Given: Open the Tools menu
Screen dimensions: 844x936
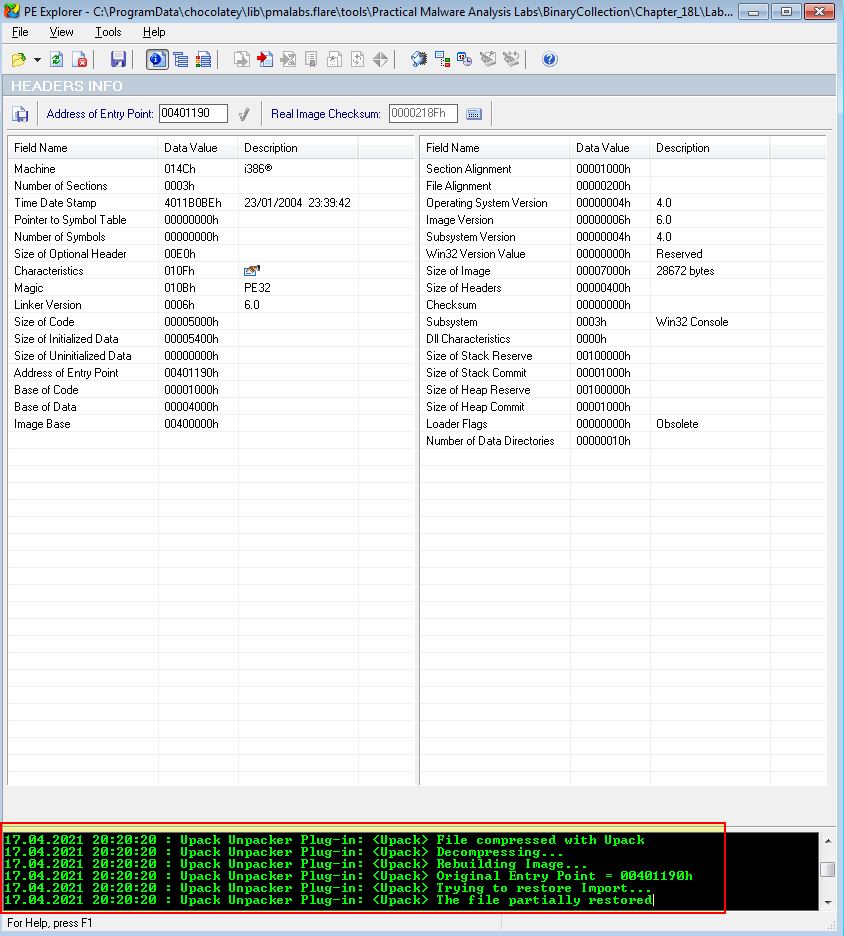Looking at the screenshot, I should point(108,32).
